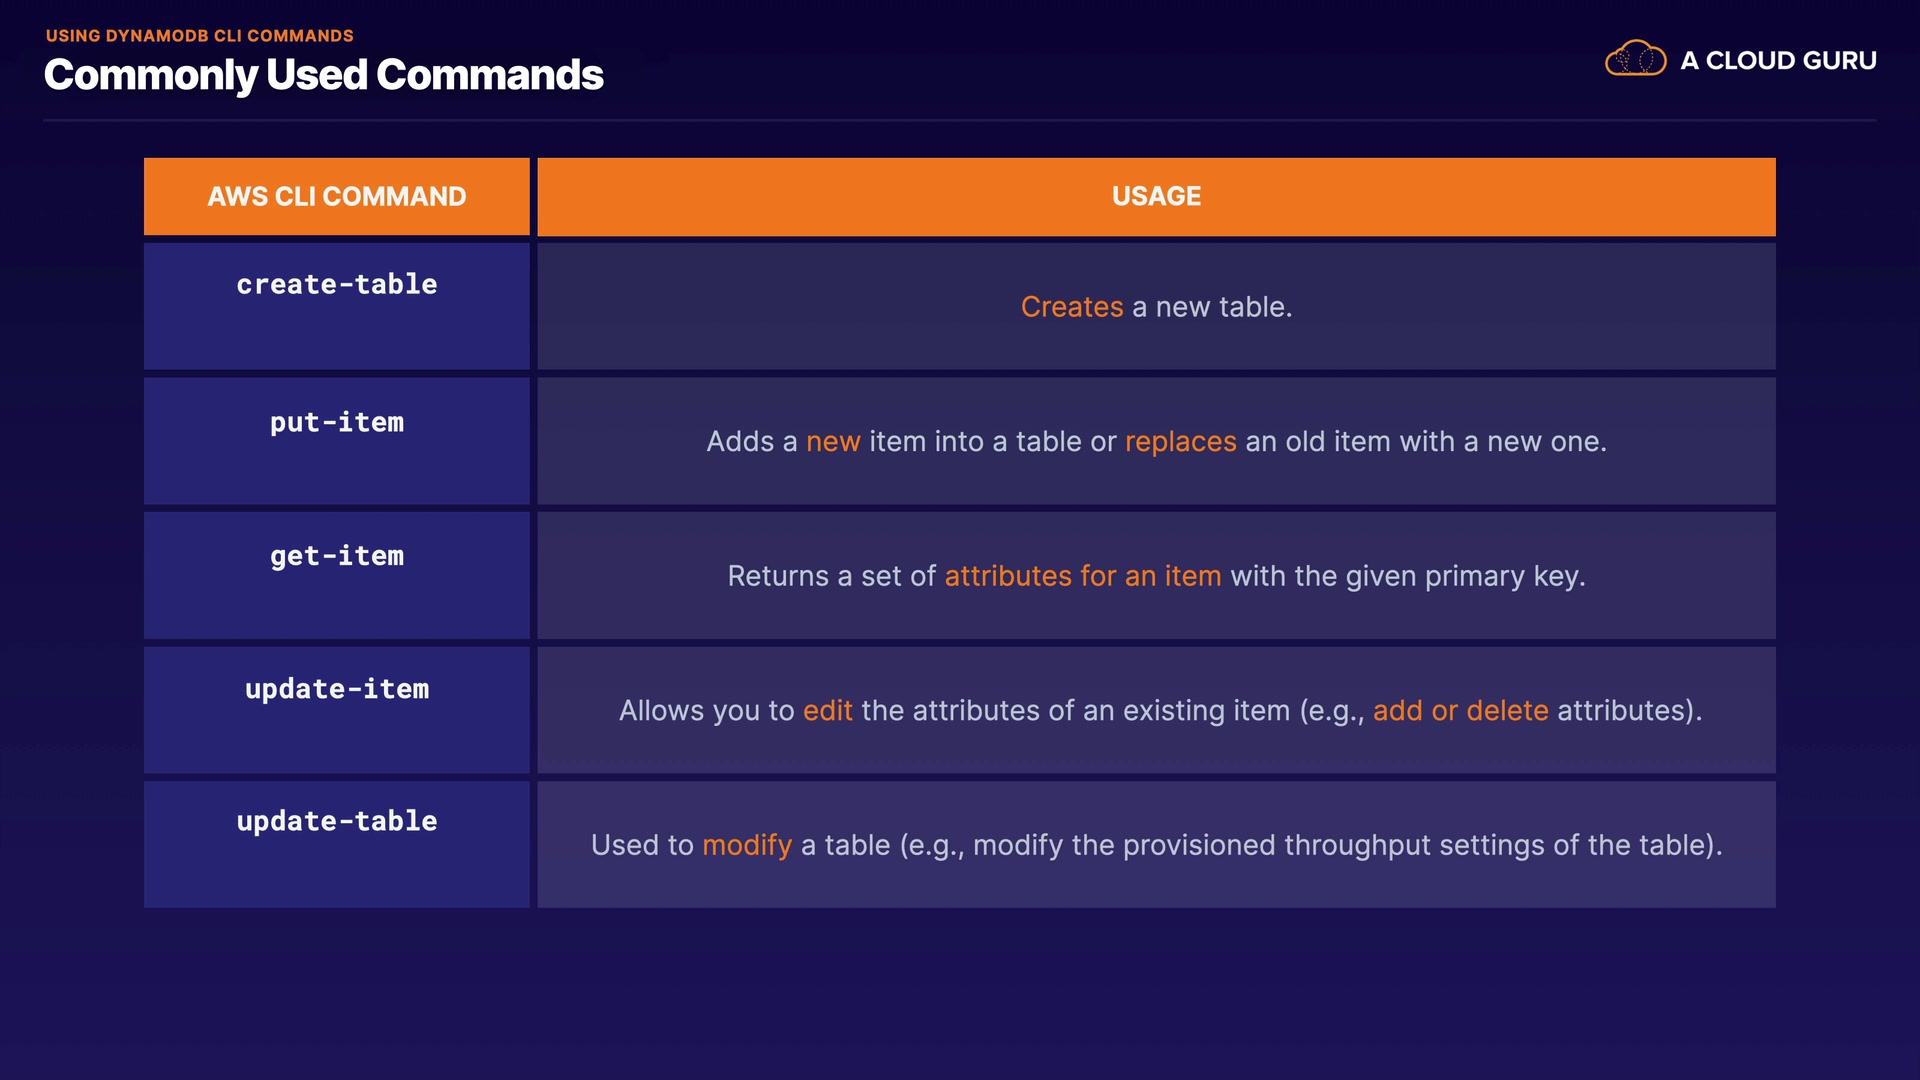Click the update-item command text

point(336,689)
